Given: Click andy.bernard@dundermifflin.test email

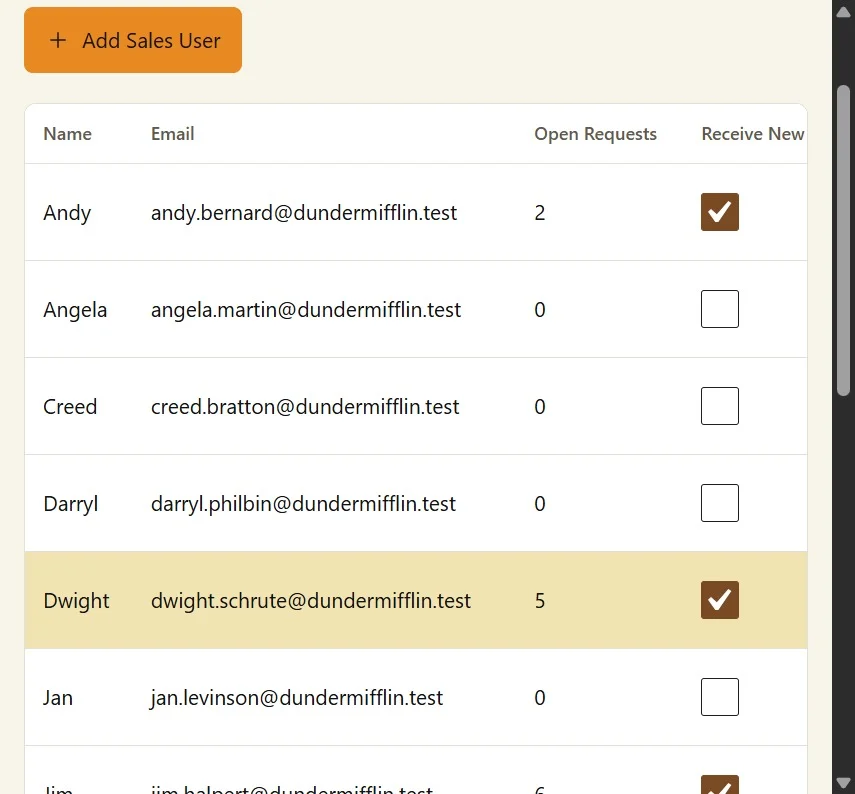Looking at the screenshot, I should pos(304,213).
